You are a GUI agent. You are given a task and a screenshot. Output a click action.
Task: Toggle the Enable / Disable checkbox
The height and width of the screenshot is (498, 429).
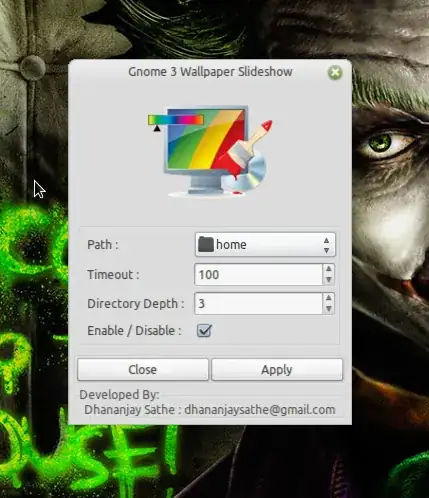click(204, 331)
